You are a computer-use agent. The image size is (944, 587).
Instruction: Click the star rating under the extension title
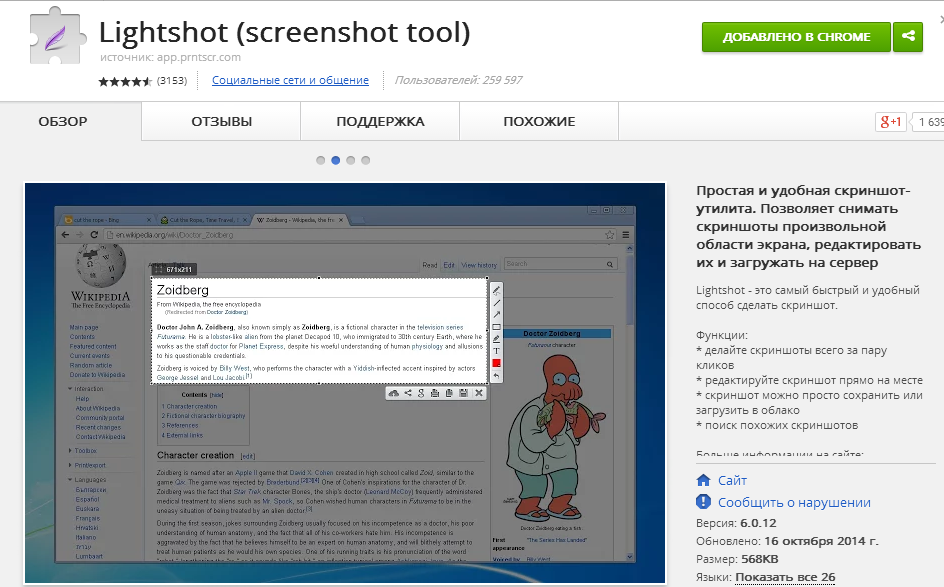click(x=125, y=81)
